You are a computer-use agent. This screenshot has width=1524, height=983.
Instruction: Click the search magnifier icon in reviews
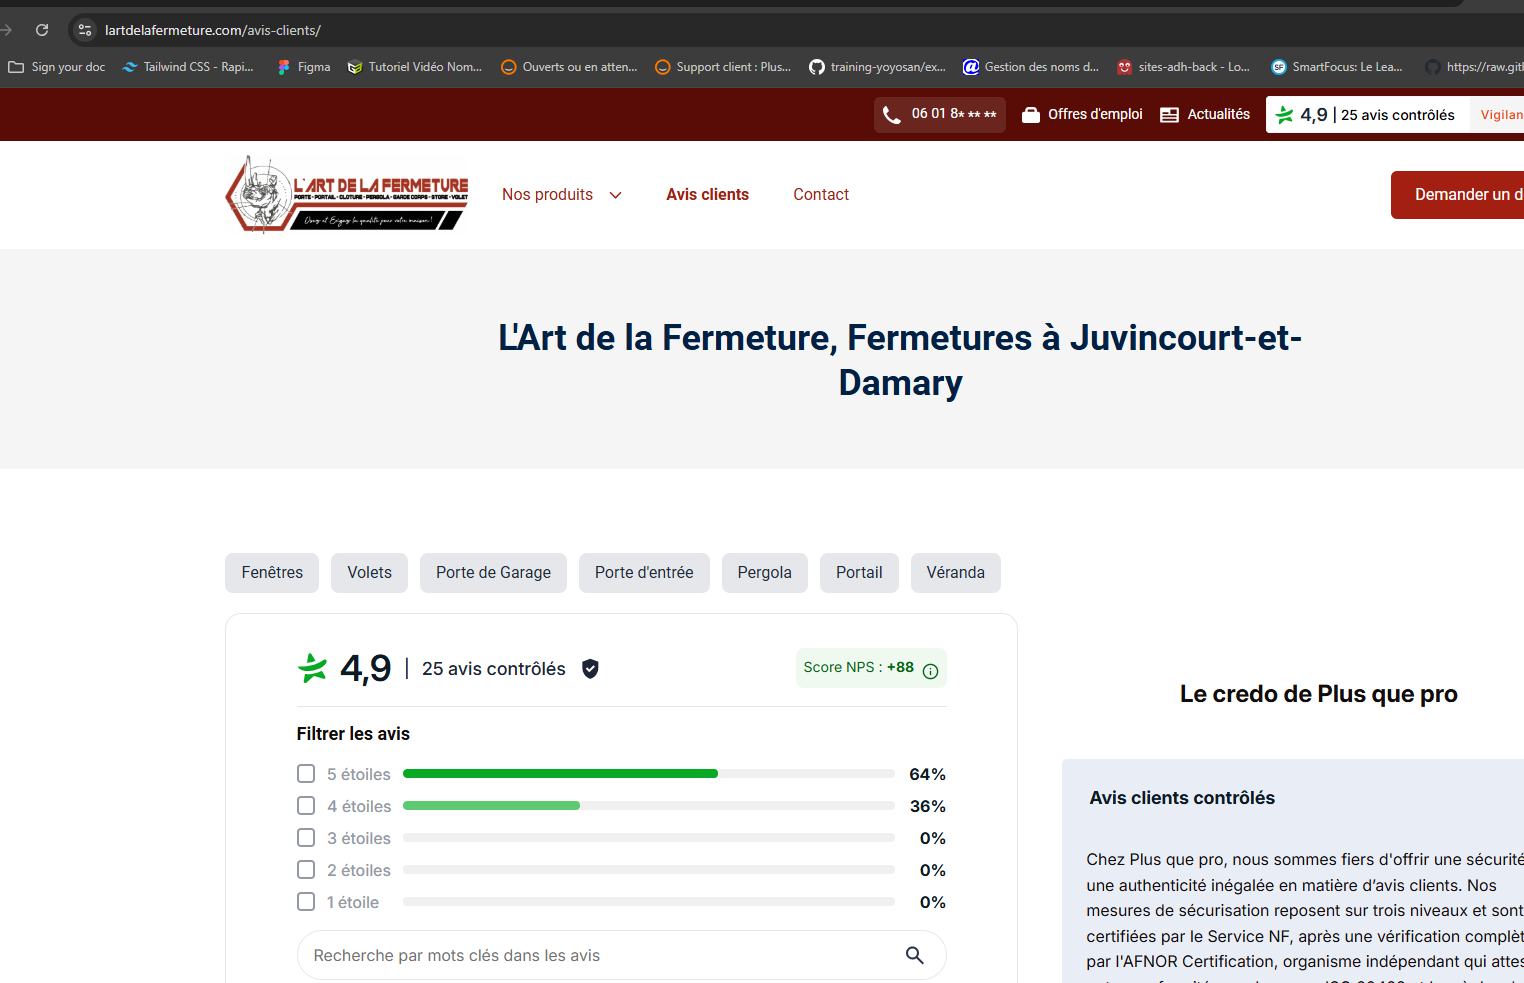tap(914, 955)
